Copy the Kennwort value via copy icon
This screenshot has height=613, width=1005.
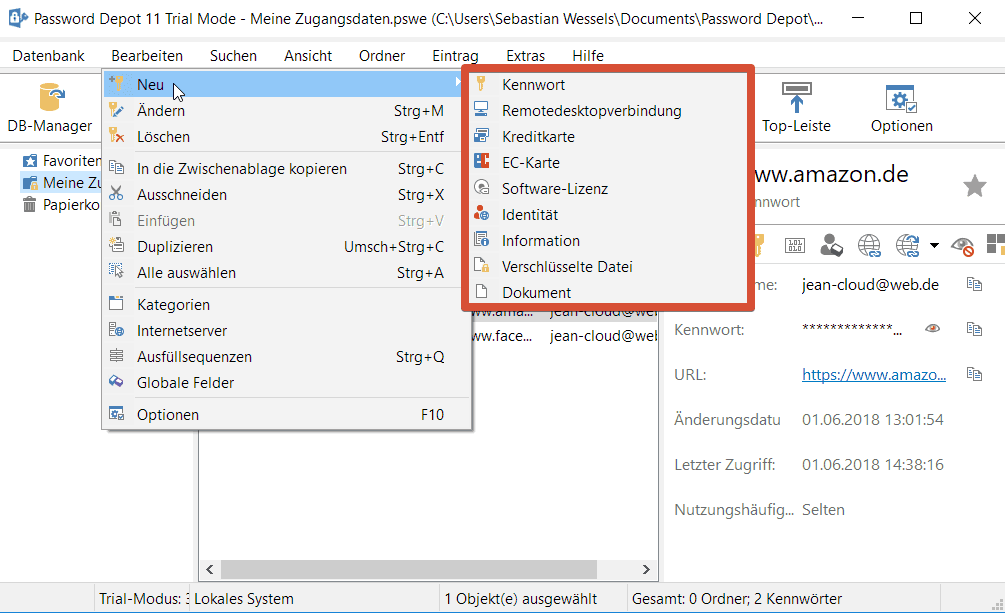coord(974,329)
